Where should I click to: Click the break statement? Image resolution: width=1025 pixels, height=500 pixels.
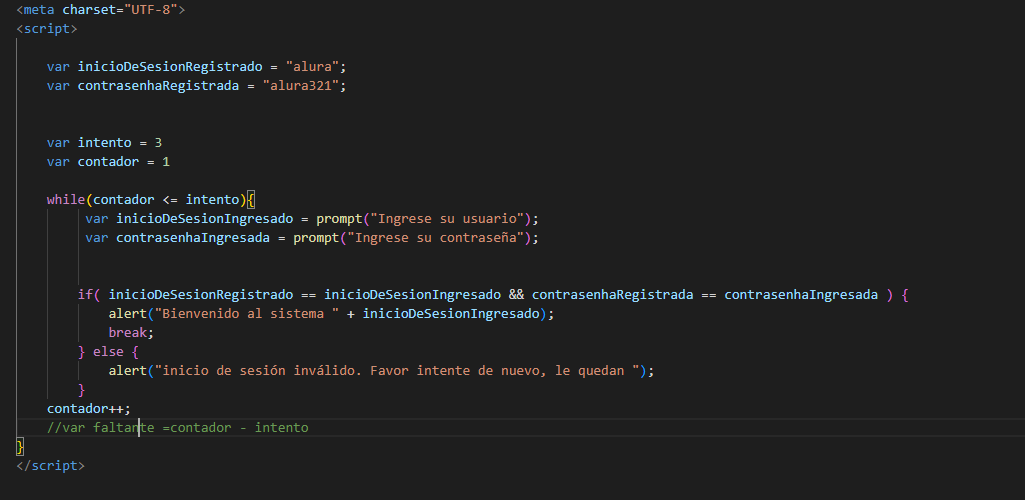[x=131, y=333]
